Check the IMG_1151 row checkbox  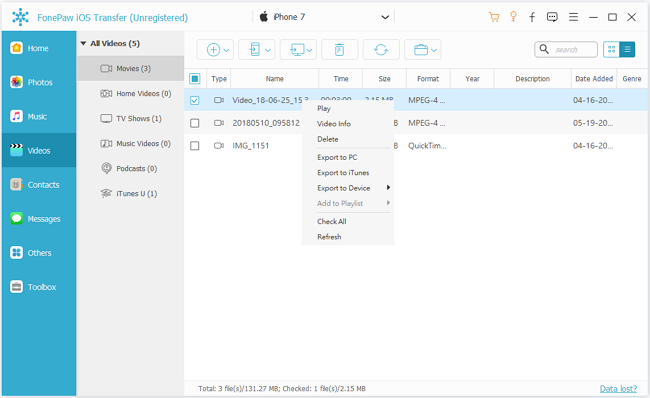coord(194,146)
